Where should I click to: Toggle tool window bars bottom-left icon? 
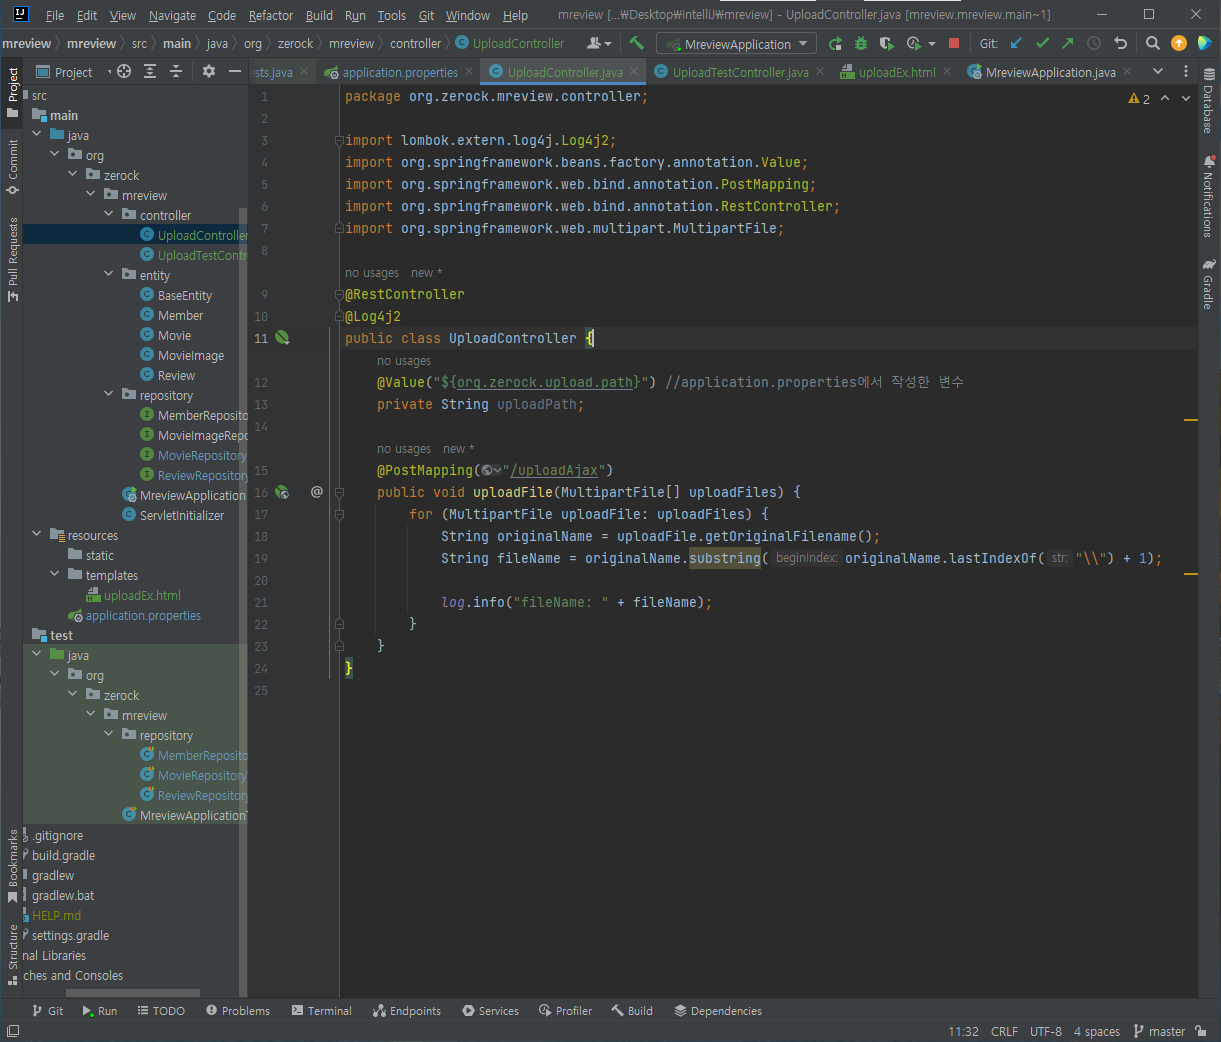12,1031
